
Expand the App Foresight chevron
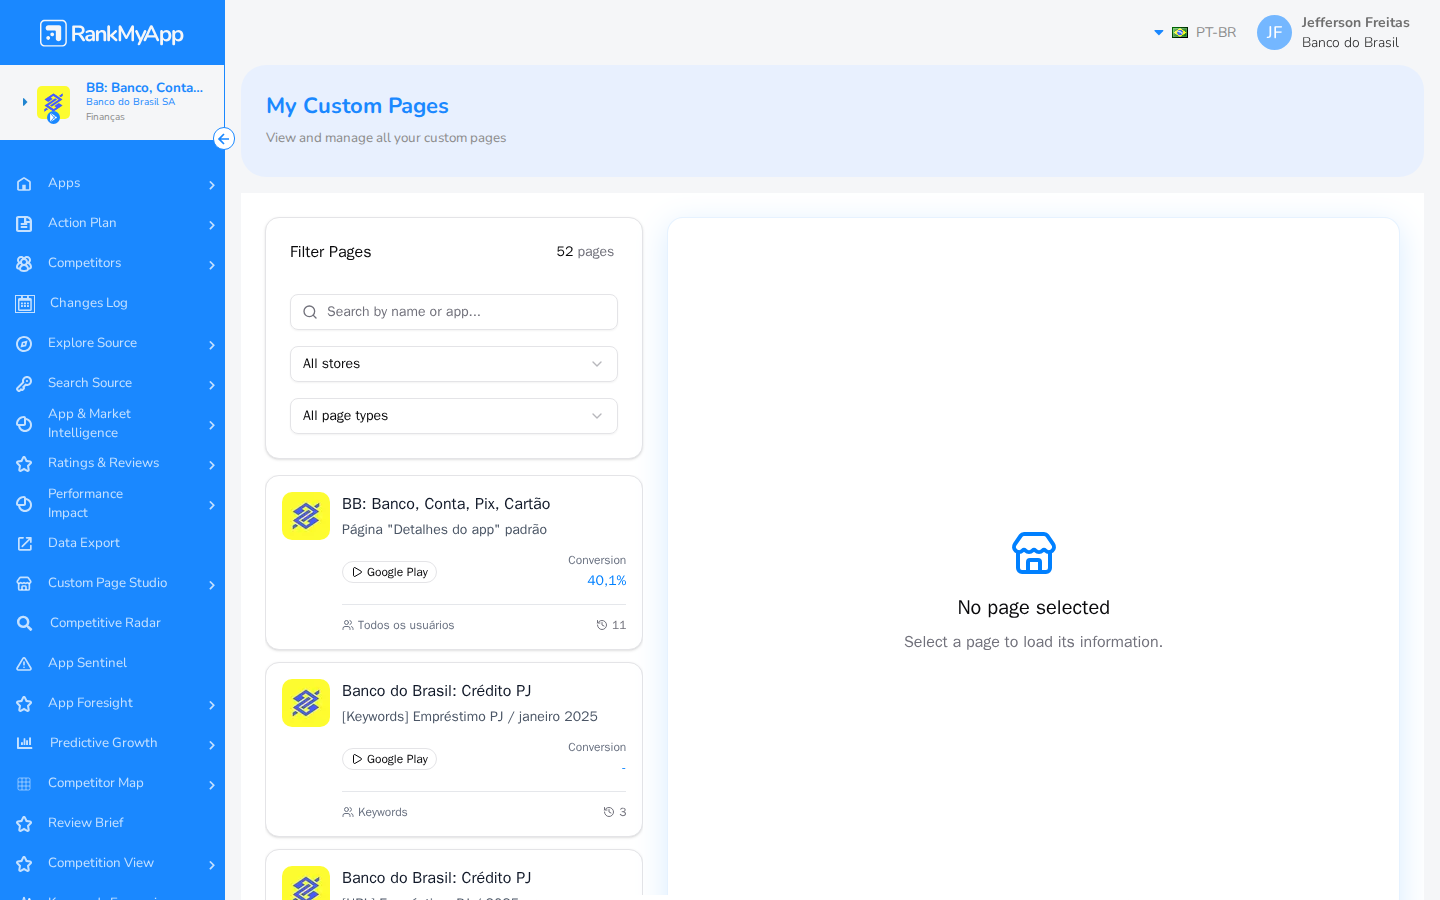click(212, 705)
